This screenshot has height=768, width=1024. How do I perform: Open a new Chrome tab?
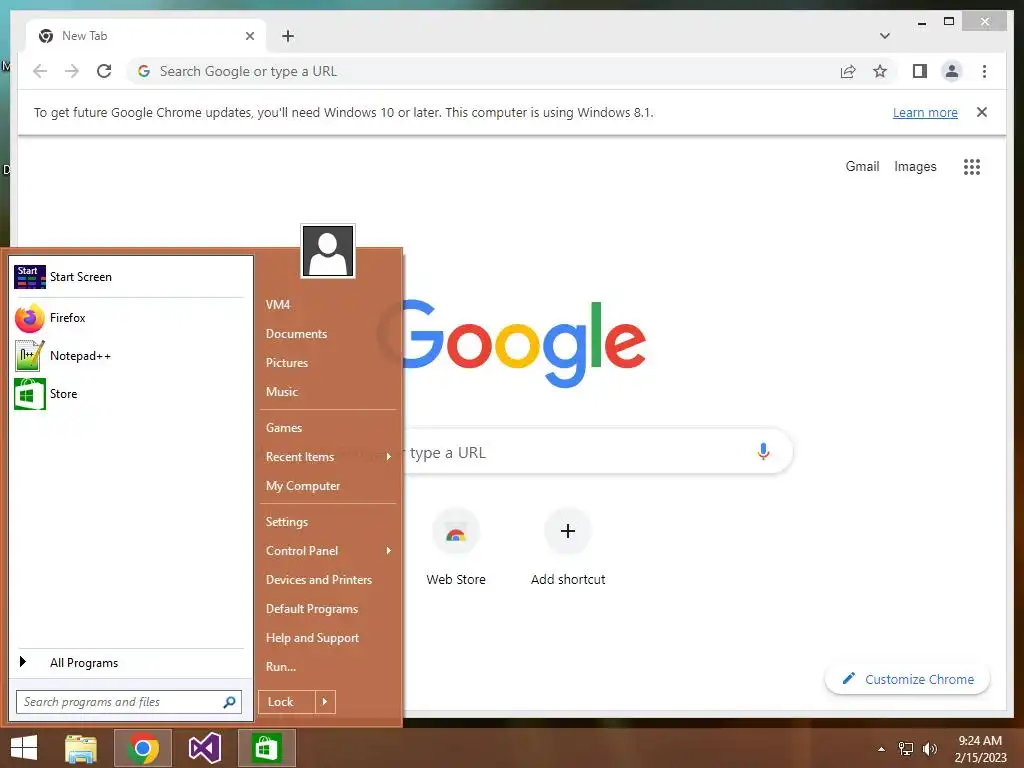pos(288,36)
